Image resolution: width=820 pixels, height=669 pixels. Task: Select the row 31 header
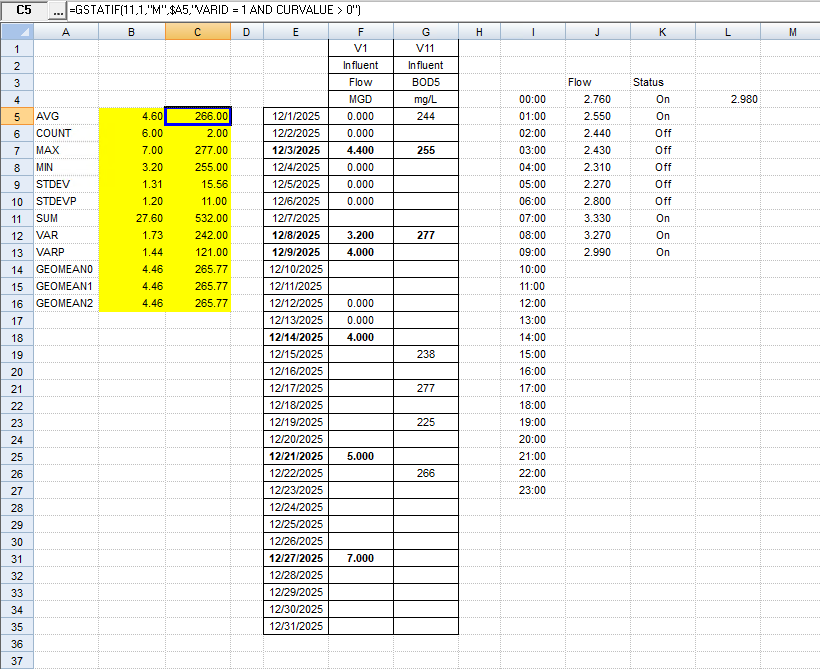click(16, 558)
